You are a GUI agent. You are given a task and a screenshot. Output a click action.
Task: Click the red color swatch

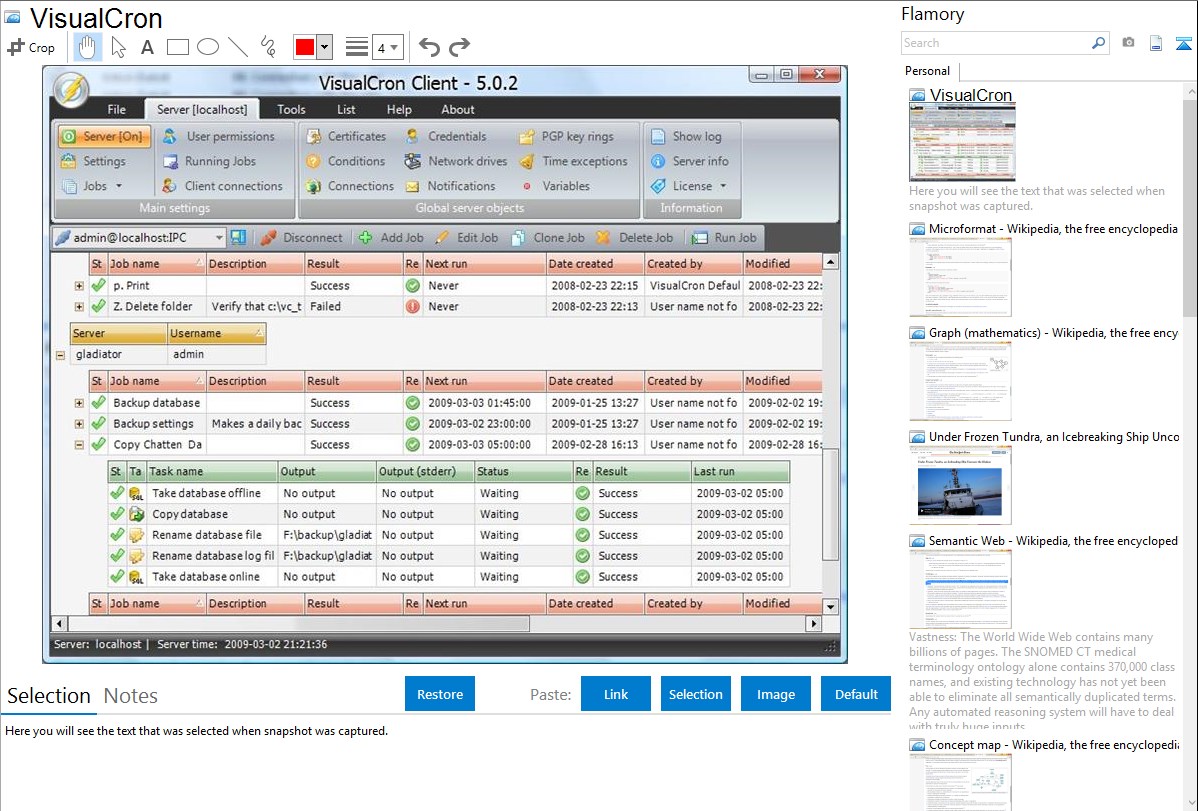tap(305, 47)
